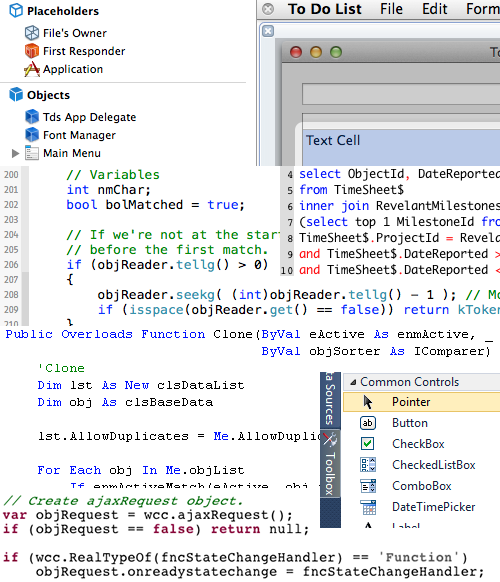Click line number 206 in gutter

pyautogui.click(x=11, y=265)
